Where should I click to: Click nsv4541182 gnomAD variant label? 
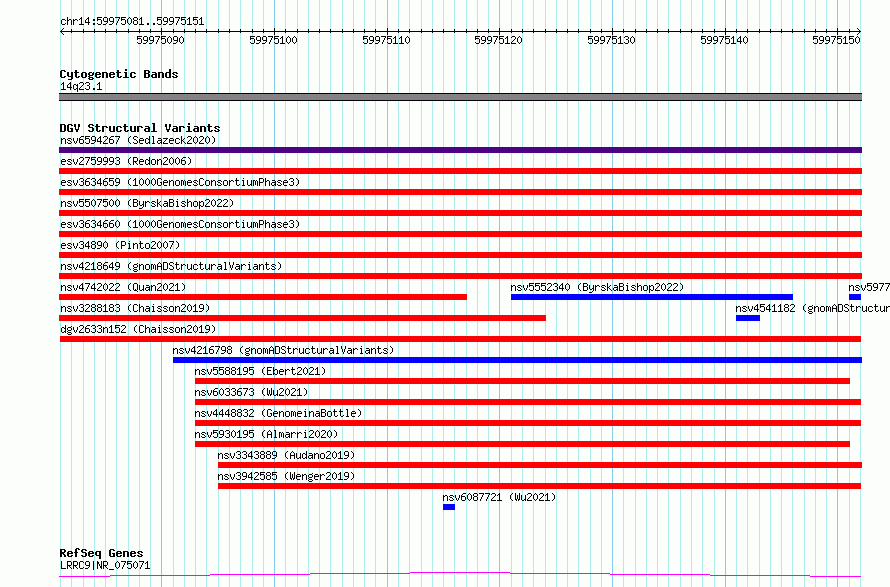tap(812, 308)
